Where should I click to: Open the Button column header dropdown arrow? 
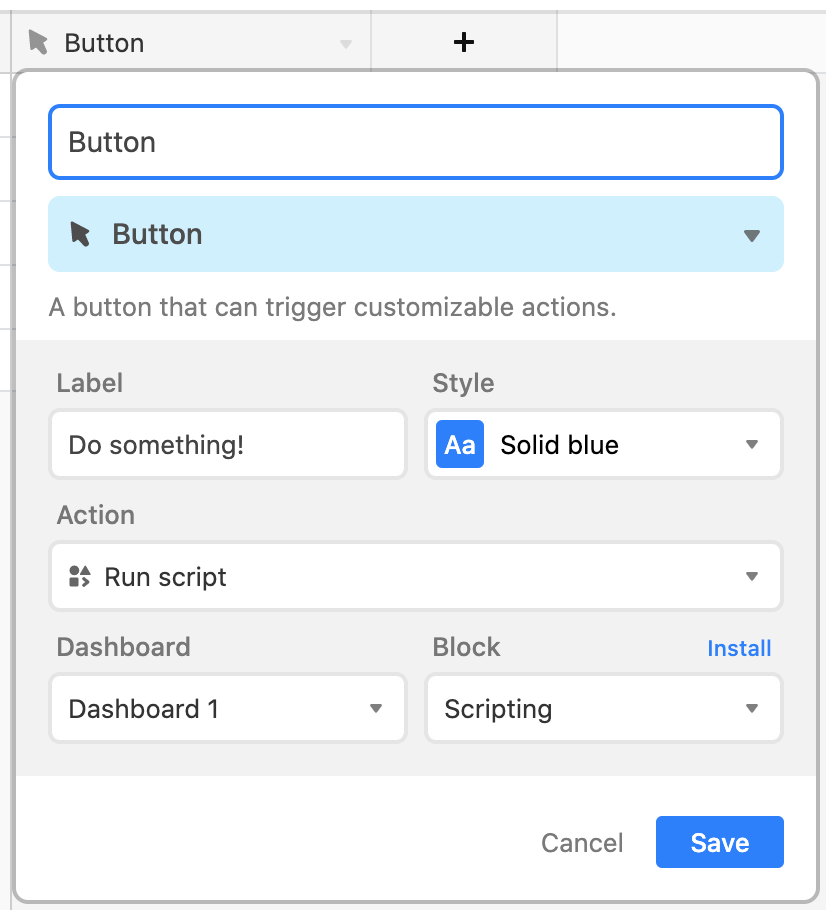[x=346, y=44]
